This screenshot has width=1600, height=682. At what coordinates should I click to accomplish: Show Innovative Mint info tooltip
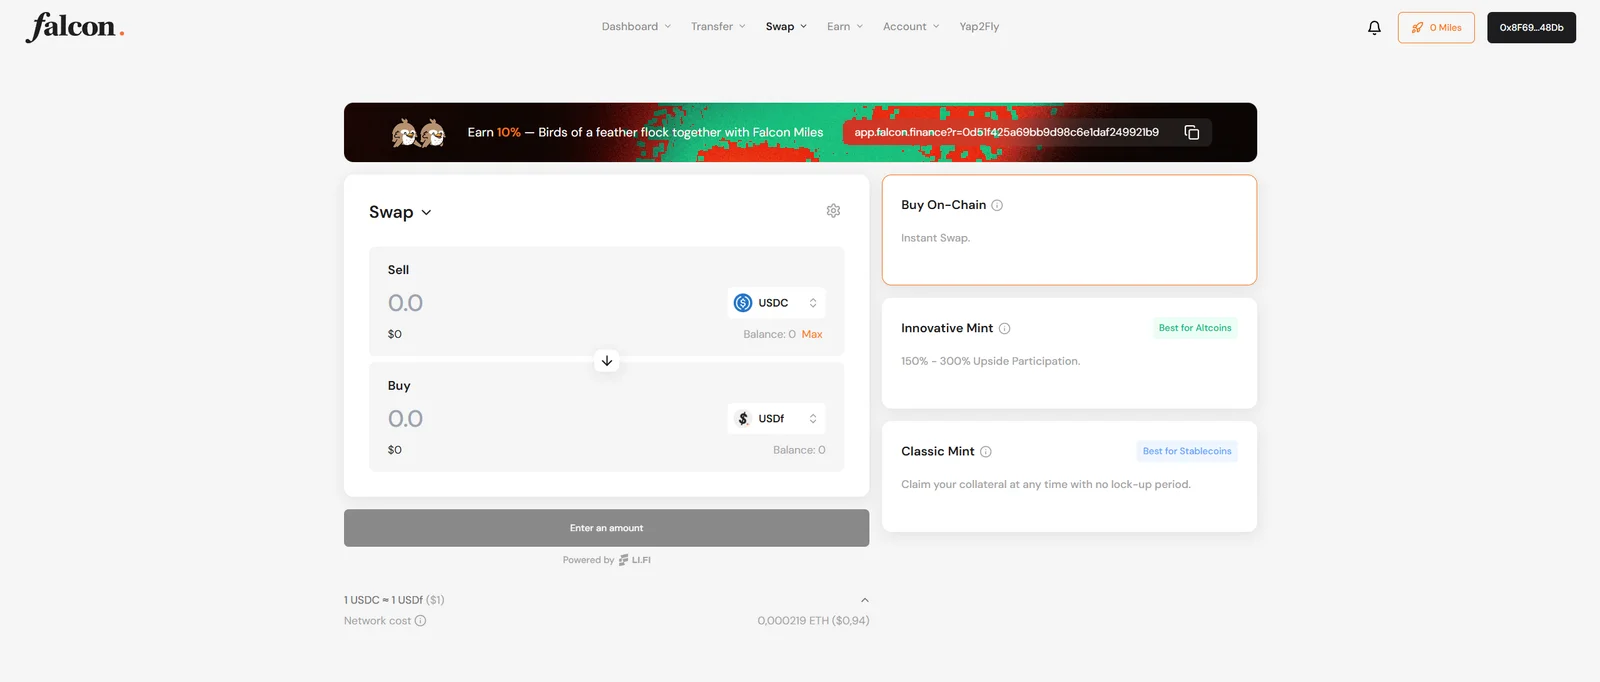point(1005,328)
